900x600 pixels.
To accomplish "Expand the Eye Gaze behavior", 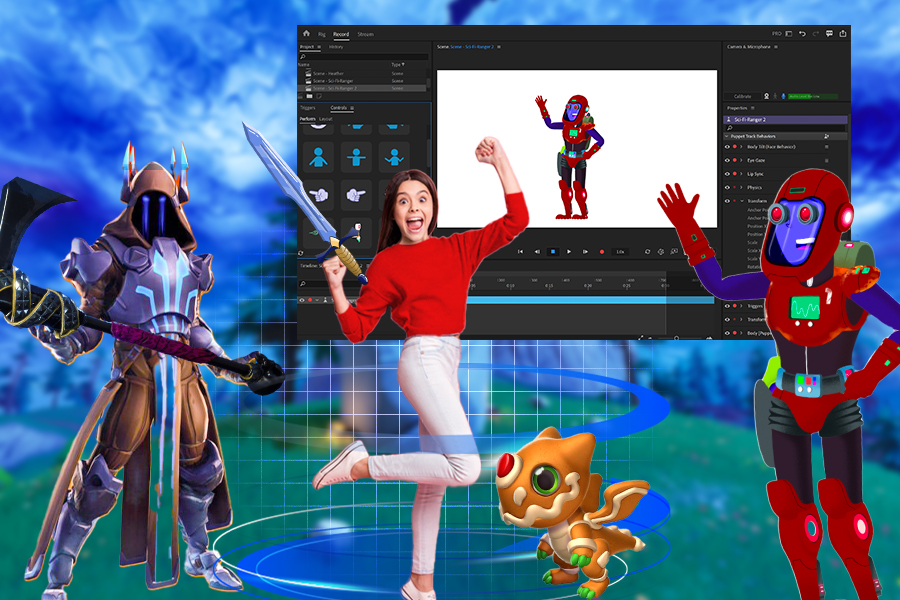I will [741, 160].
